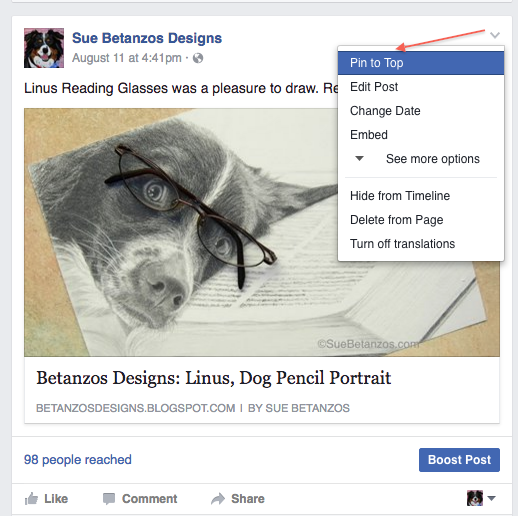The width and height of the screenshot is (518, 516).
Task: Click the Comment label
Action: [x=149, y=499]
